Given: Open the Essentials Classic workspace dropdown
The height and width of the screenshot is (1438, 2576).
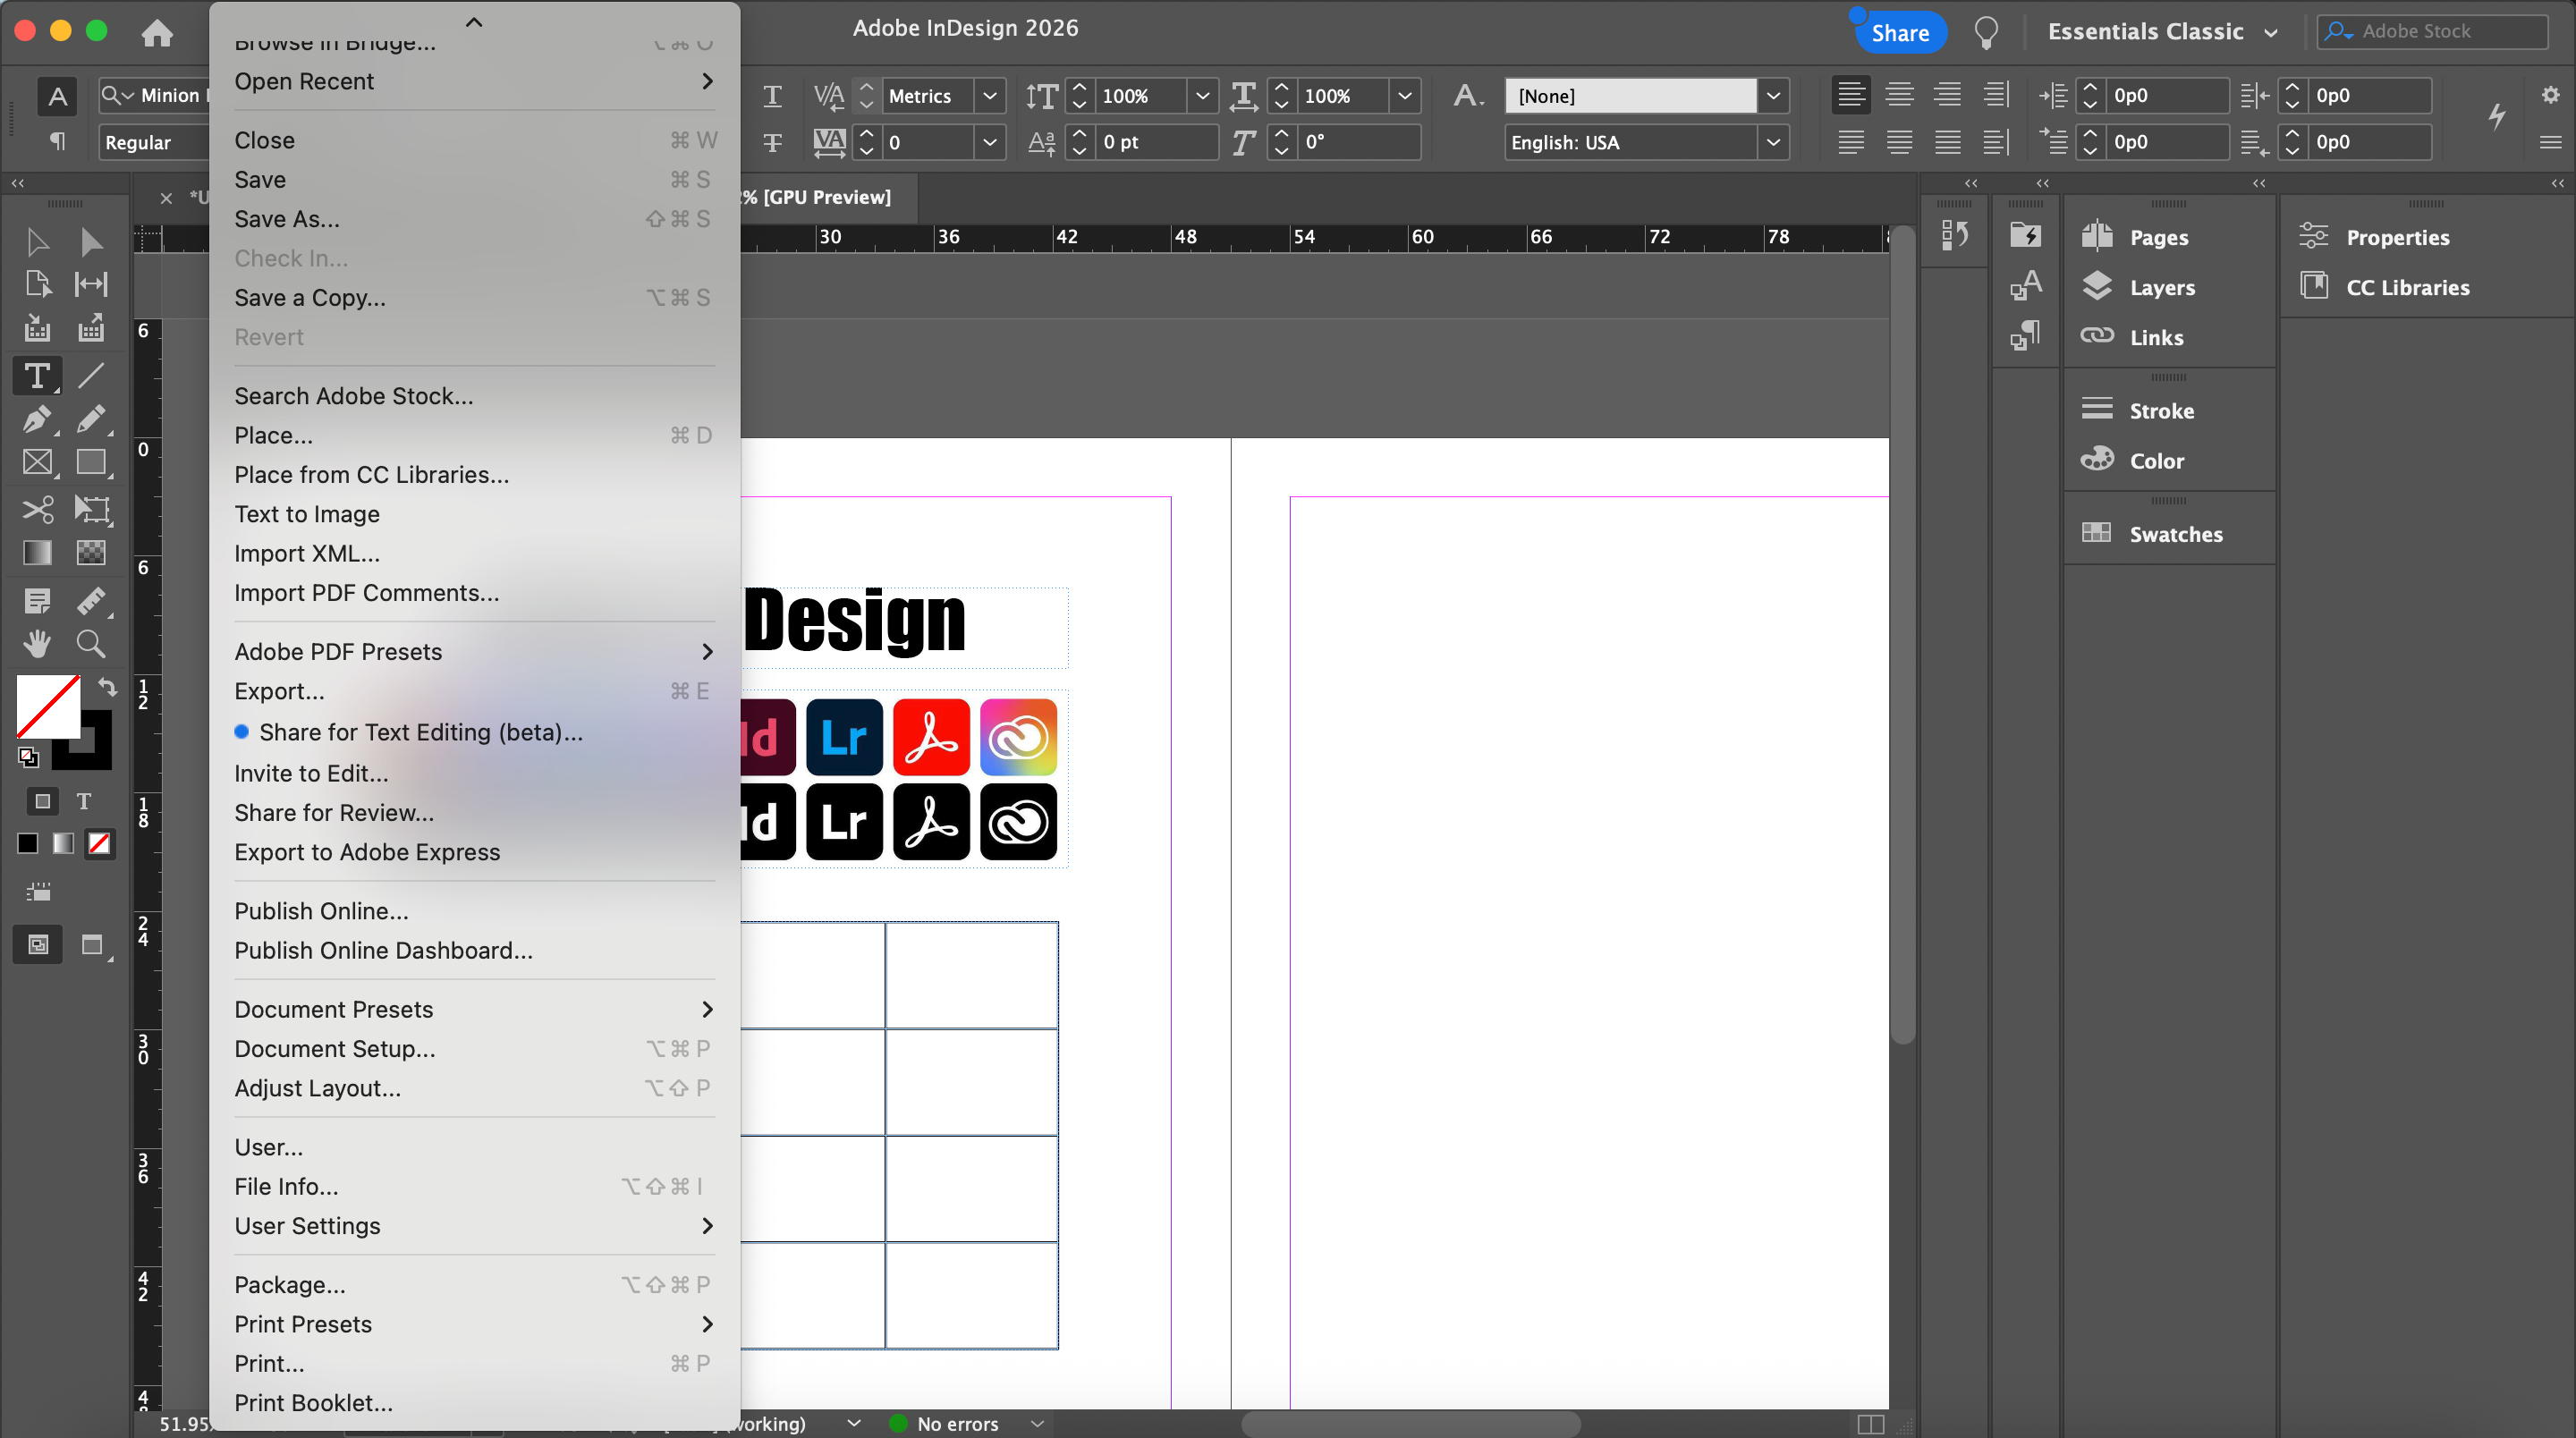Looking at the screenshot, I should click(x=2162, y=32).
